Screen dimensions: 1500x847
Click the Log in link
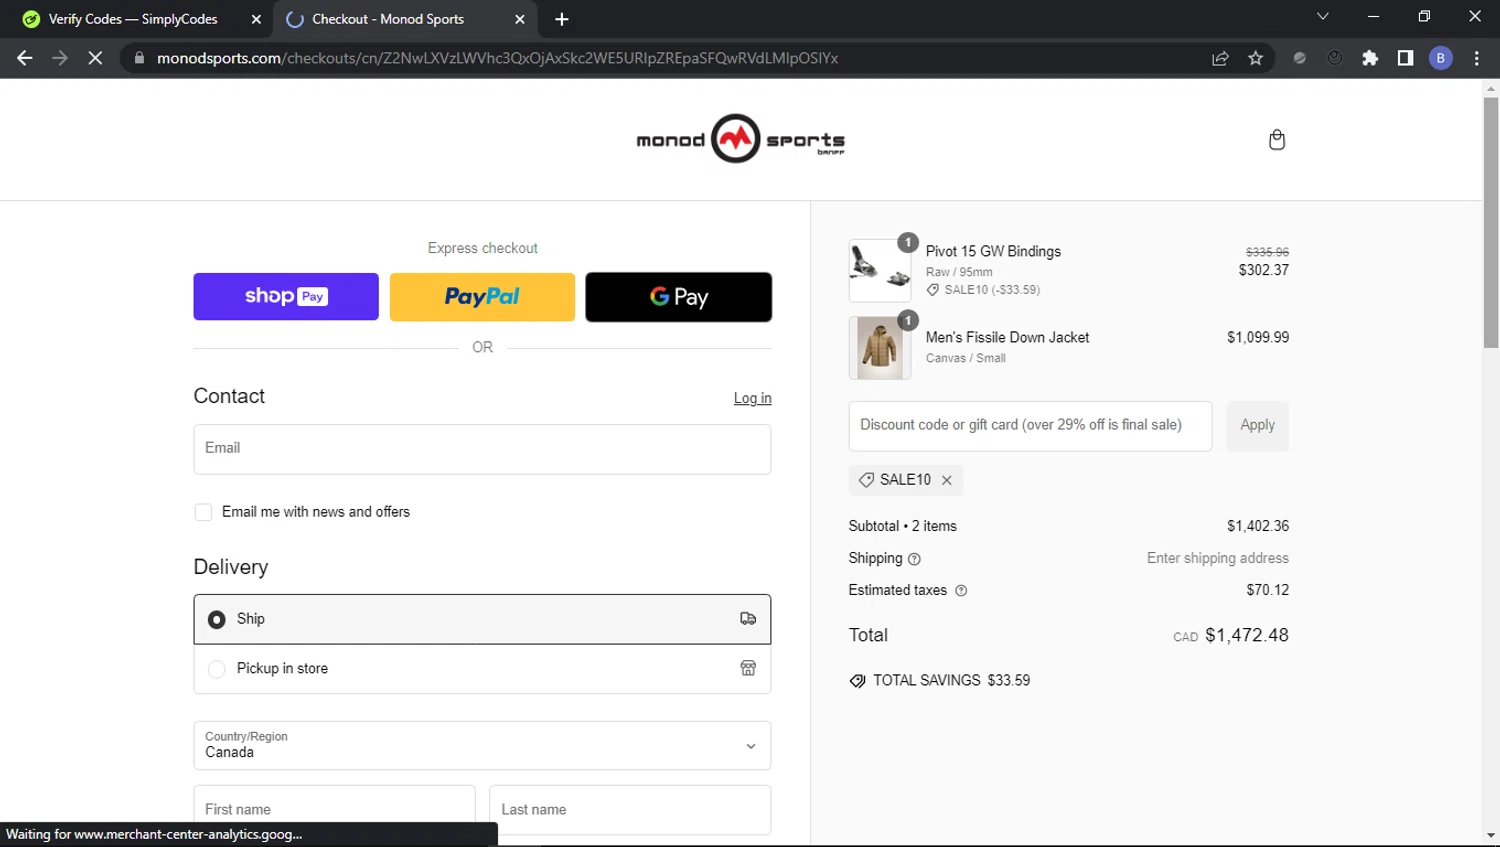pos(752,398)
